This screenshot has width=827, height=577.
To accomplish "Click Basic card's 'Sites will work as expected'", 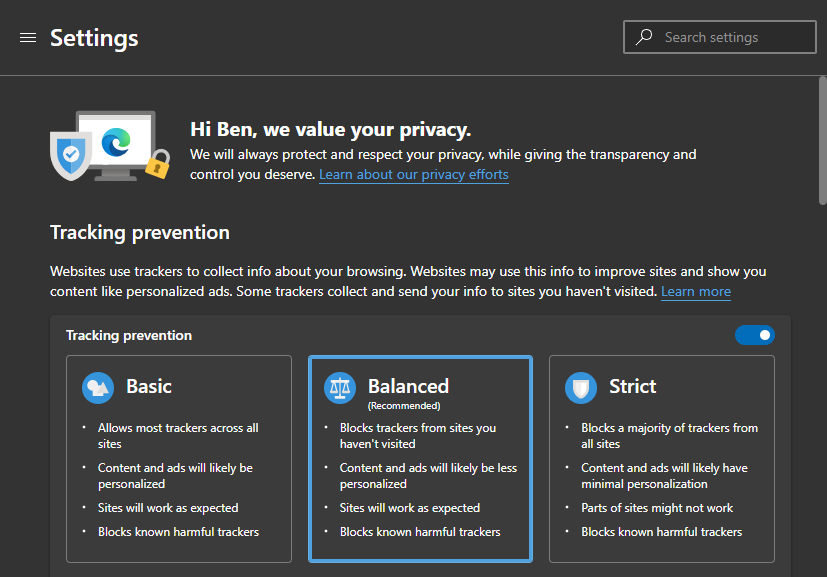I will 168,508.
